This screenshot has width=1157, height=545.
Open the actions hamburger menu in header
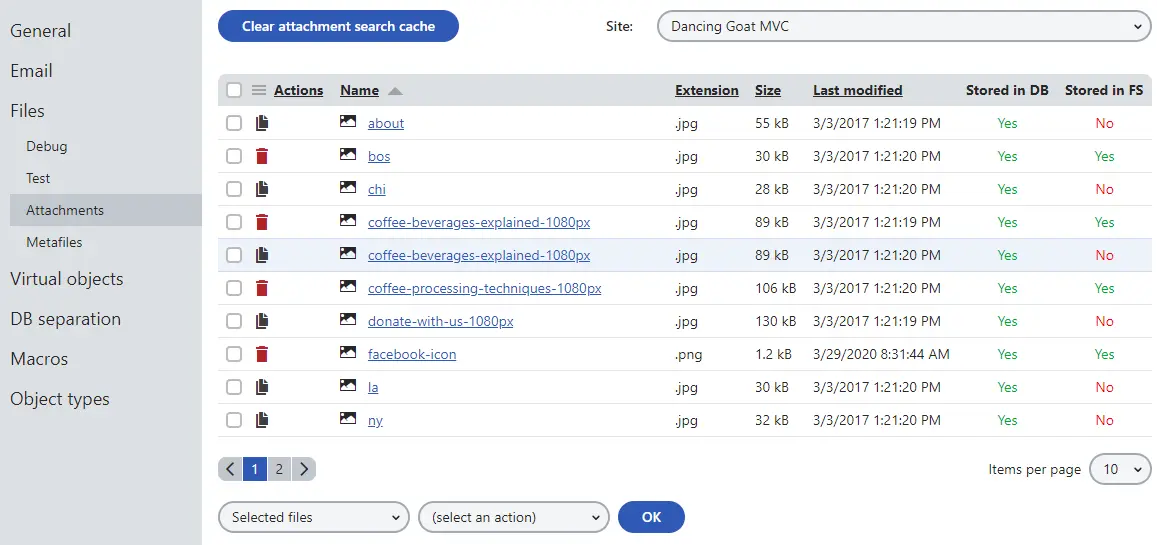click(x=258, y=90)
